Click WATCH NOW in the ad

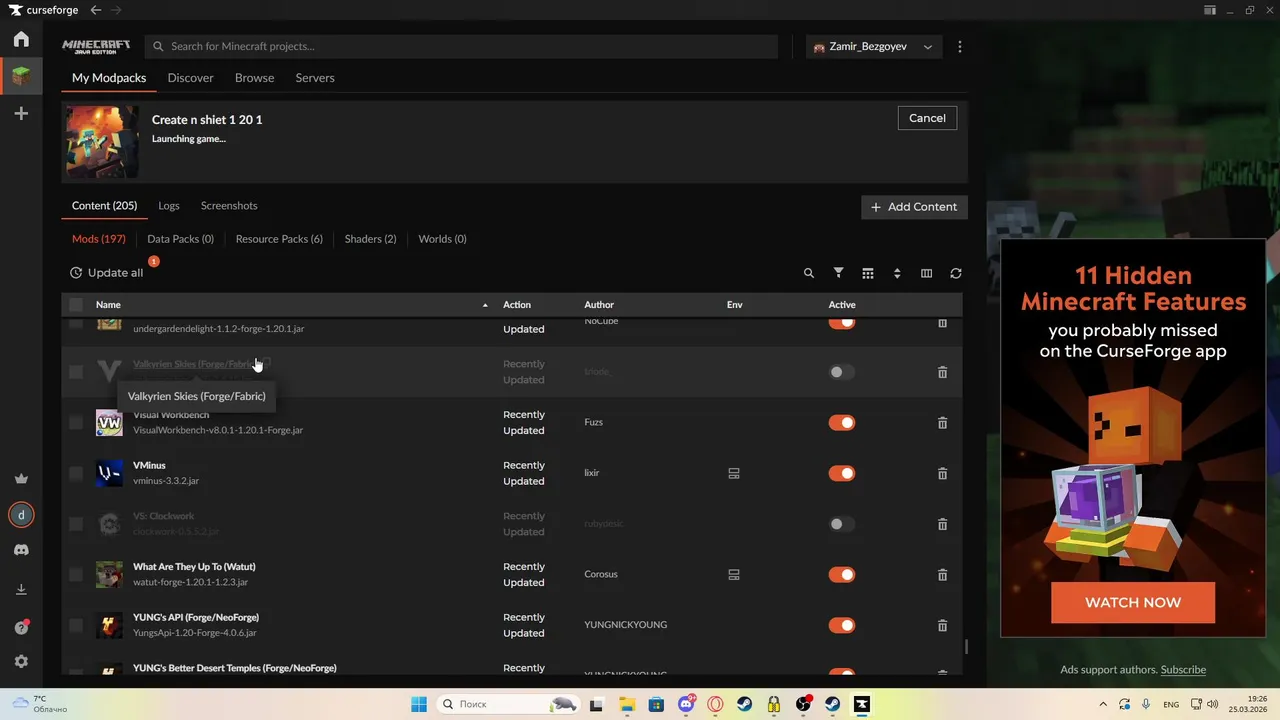1133,602
